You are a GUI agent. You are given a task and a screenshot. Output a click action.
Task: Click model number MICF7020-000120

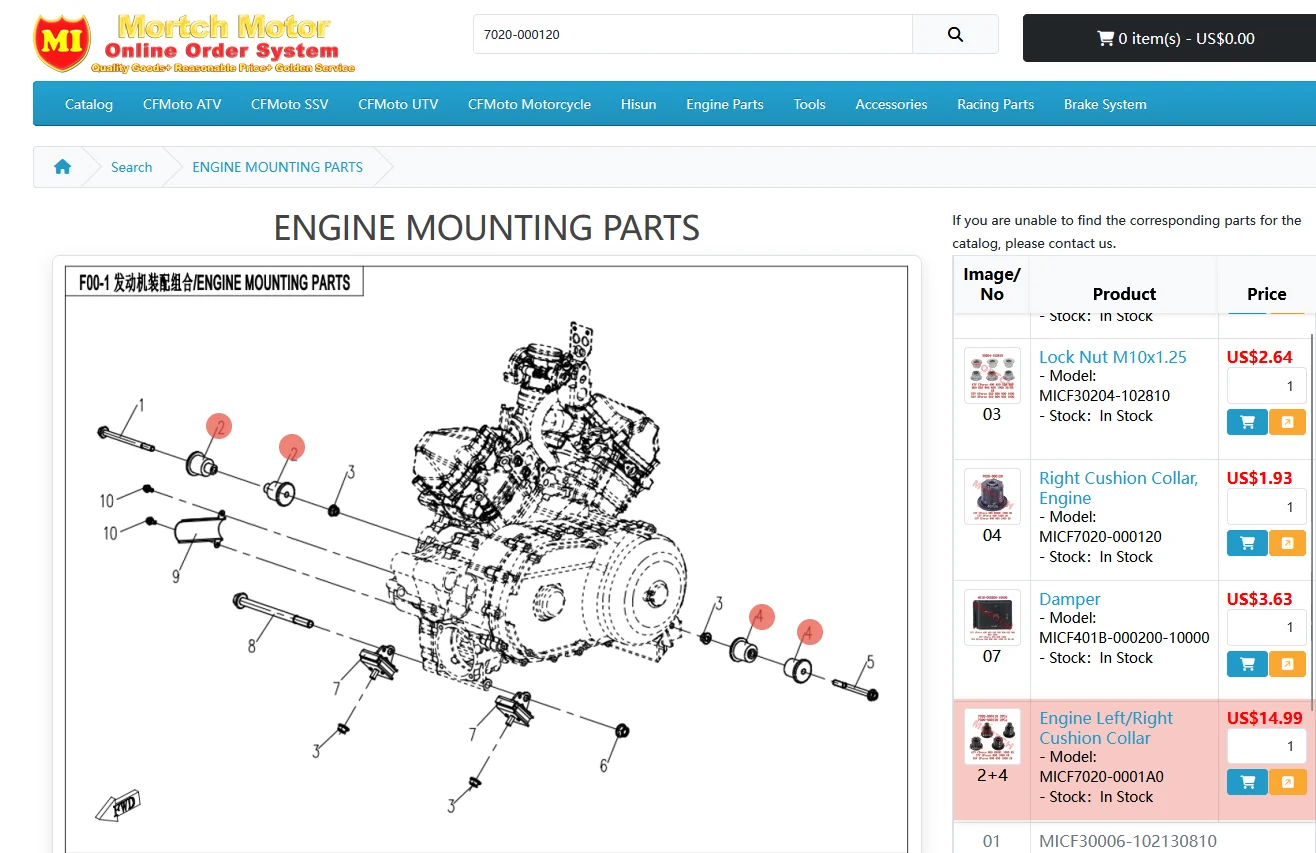coord(1100,537)
